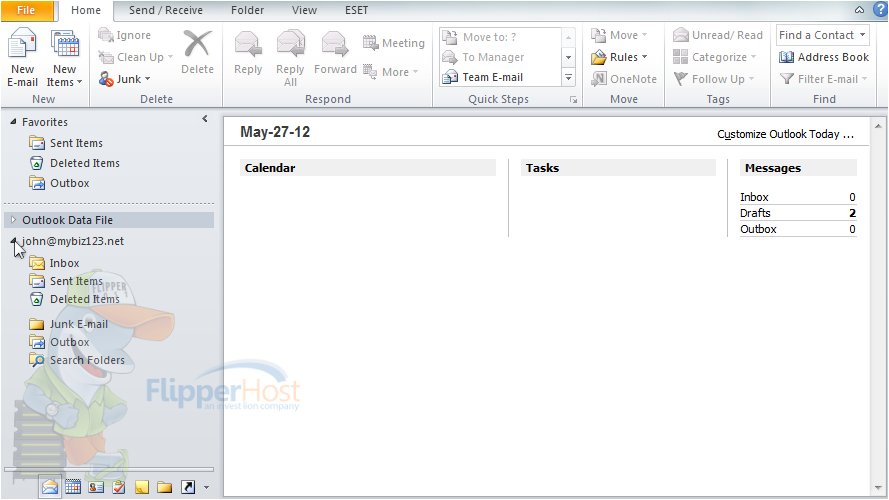Switch to the Send / Receive tab

(166, 10)
